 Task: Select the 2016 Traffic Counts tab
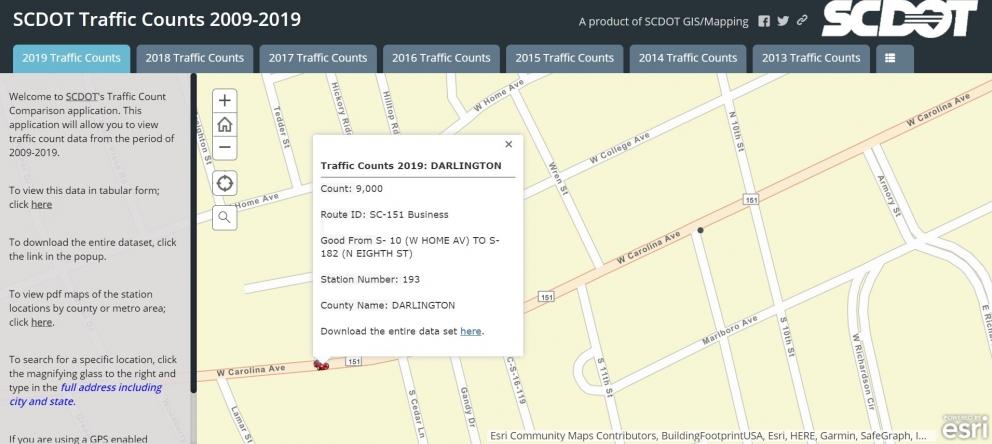tap(441, 58)
